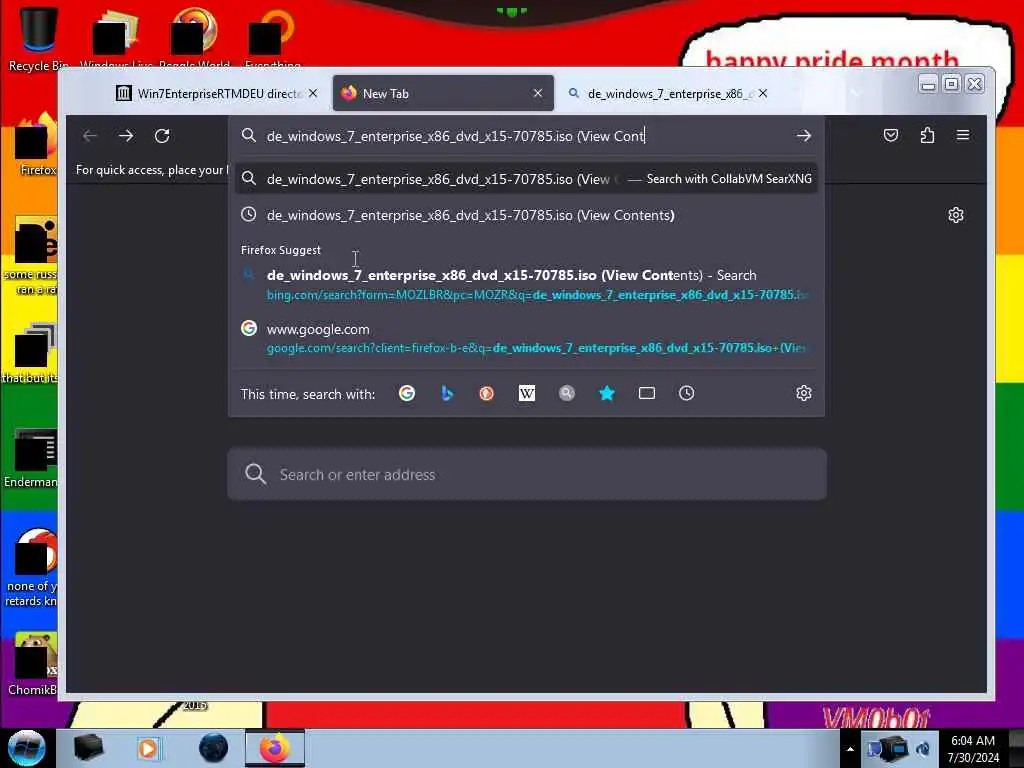The height and width of the screenshot is (768, 1024).
Task: Select the New Tab tab
Action: [x=443, y=93]
